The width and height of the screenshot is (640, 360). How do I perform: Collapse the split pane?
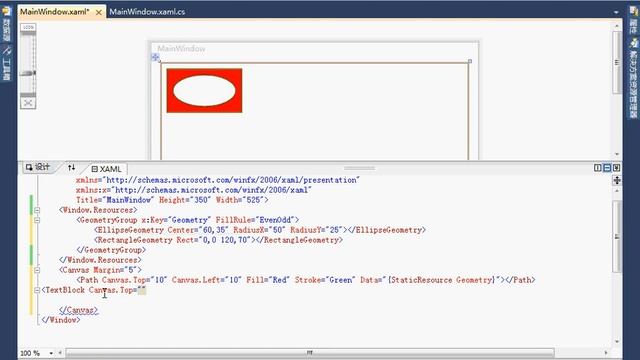[x=616, y=168]
